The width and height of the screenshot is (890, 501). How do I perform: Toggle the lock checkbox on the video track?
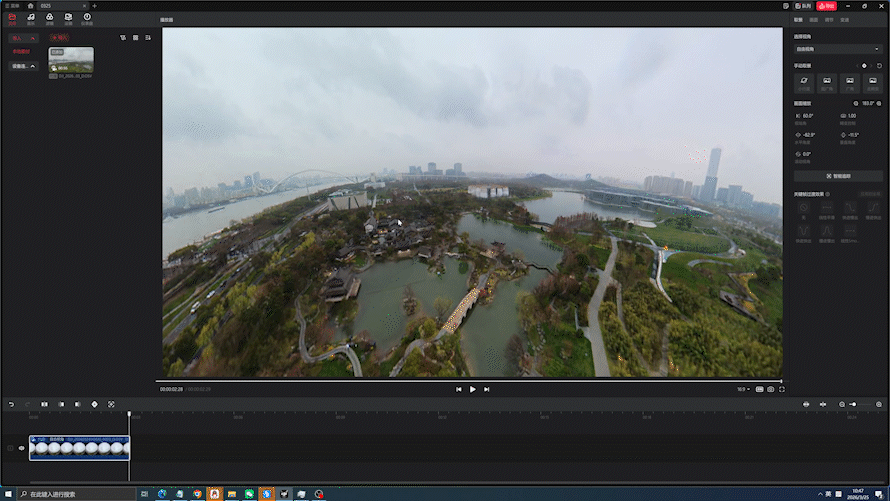click(10, 448)
